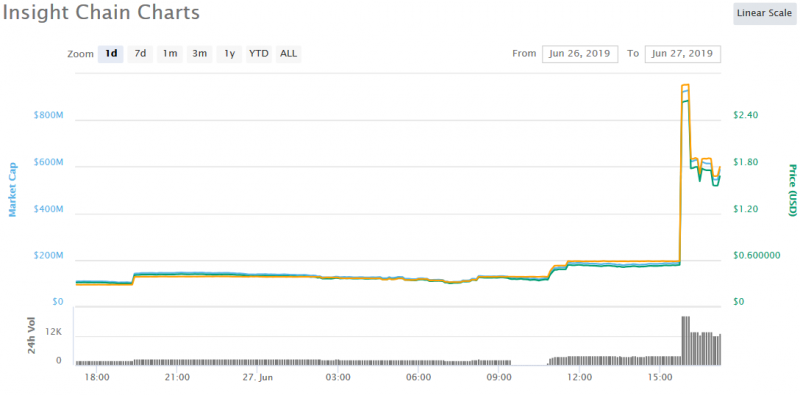
Task: Click the 27. Jun date axis label
Action: pyautogui.click(x=257, y=378)
